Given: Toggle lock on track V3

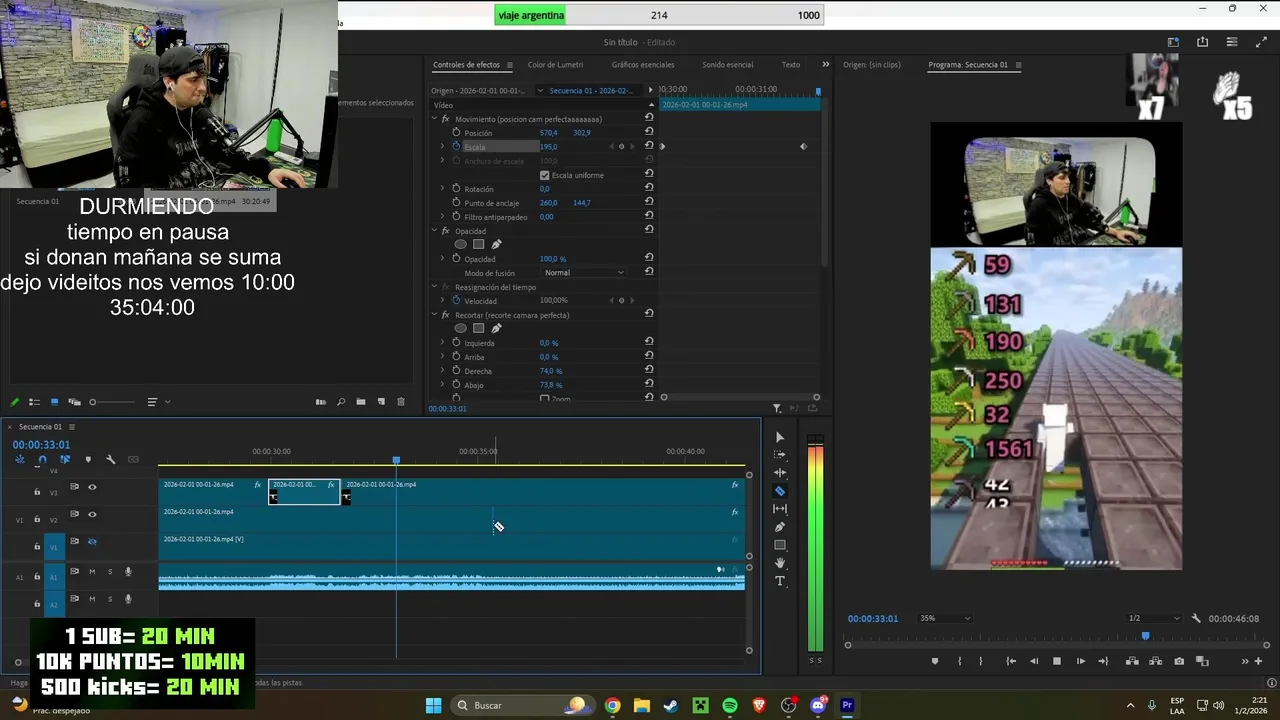Looking at the screenshot, I should 37,492.
